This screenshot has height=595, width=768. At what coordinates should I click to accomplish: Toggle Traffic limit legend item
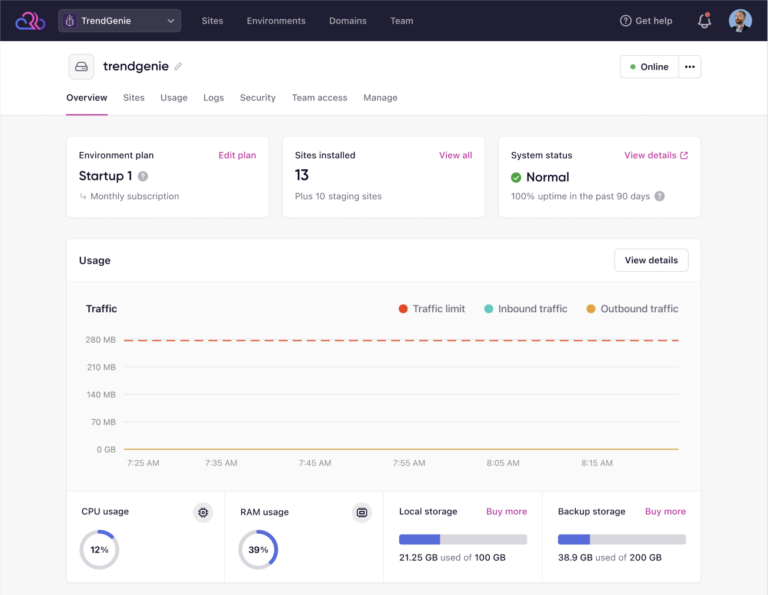(x=432, y=309)
